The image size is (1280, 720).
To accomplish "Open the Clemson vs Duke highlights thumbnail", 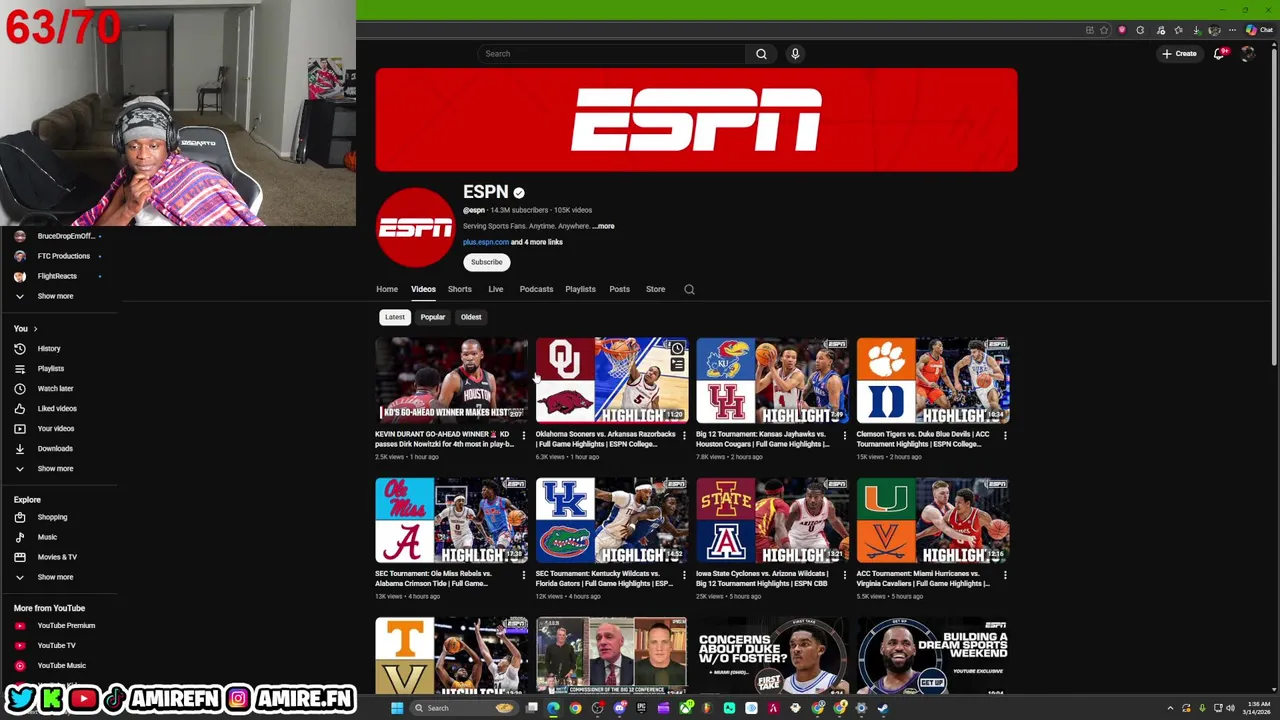I will click(933, 381).
